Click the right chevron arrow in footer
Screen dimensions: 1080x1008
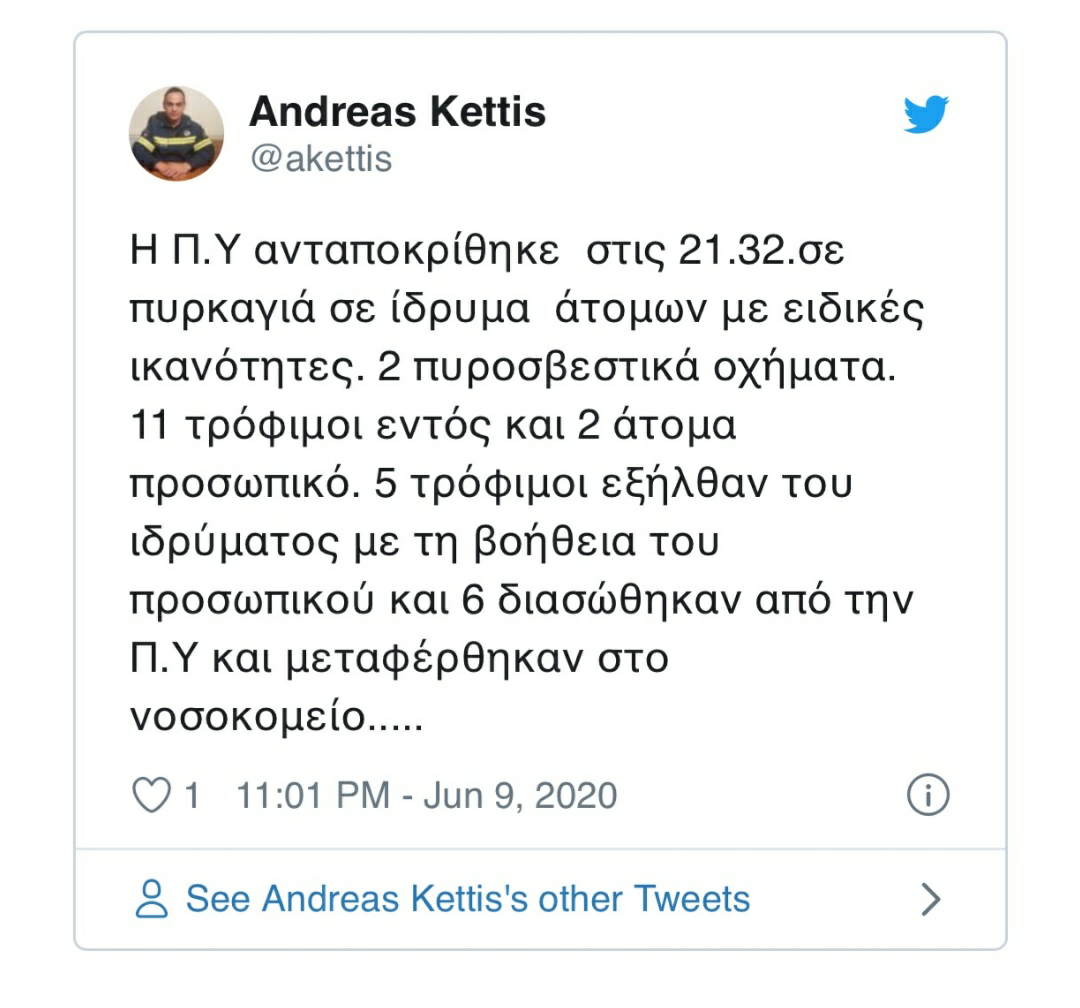click(x=930, y=899)
